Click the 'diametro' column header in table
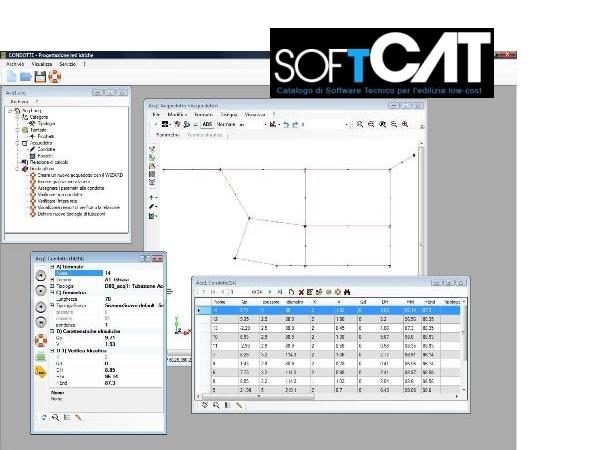Screen dimensions: 600x450 297,302
